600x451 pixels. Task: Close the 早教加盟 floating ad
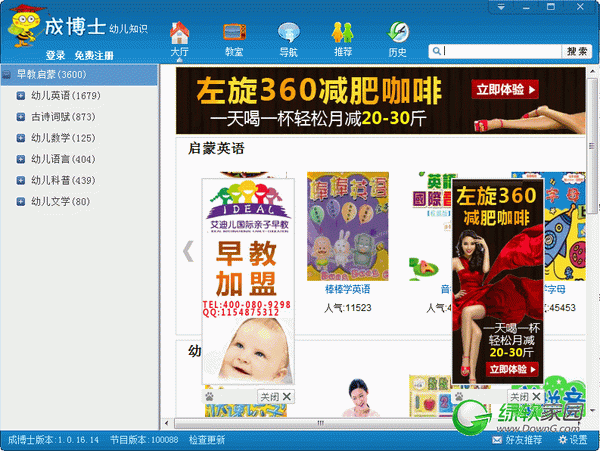(276, 397)
